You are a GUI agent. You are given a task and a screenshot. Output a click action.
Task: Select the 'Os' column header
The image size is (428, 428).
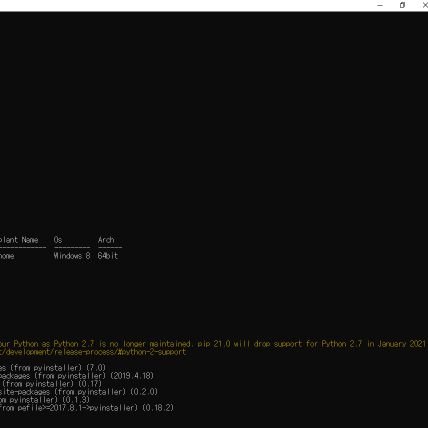point(58,240)
